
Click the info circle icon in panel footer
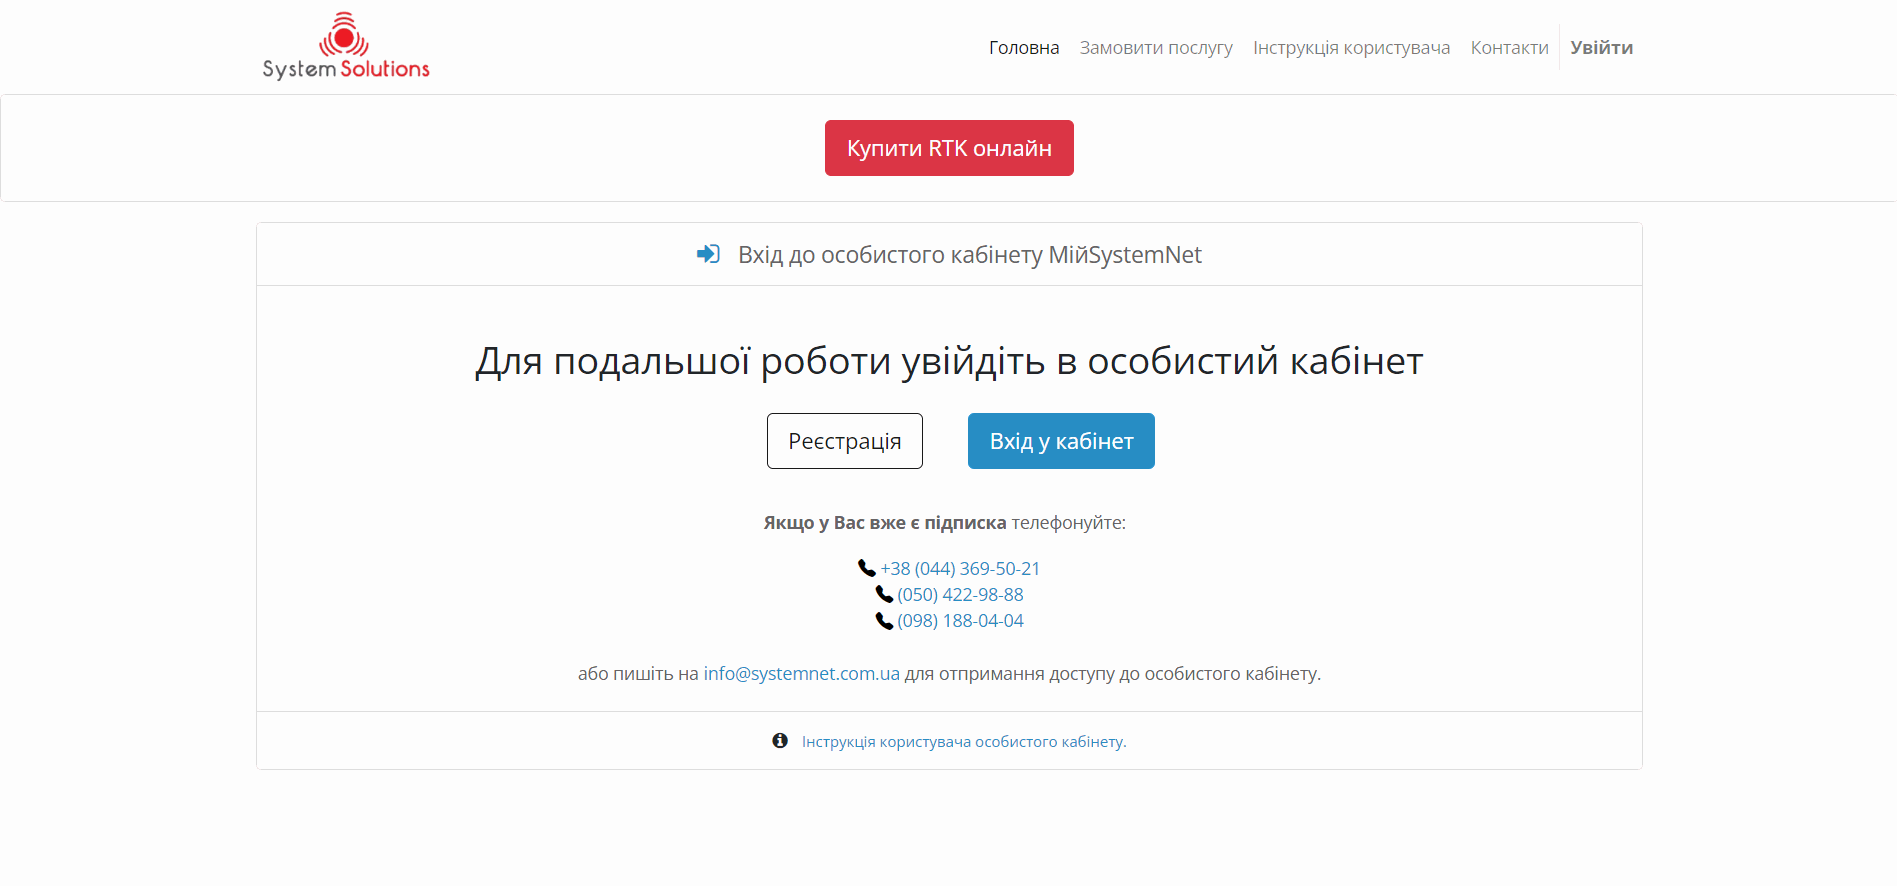(780, 741)
